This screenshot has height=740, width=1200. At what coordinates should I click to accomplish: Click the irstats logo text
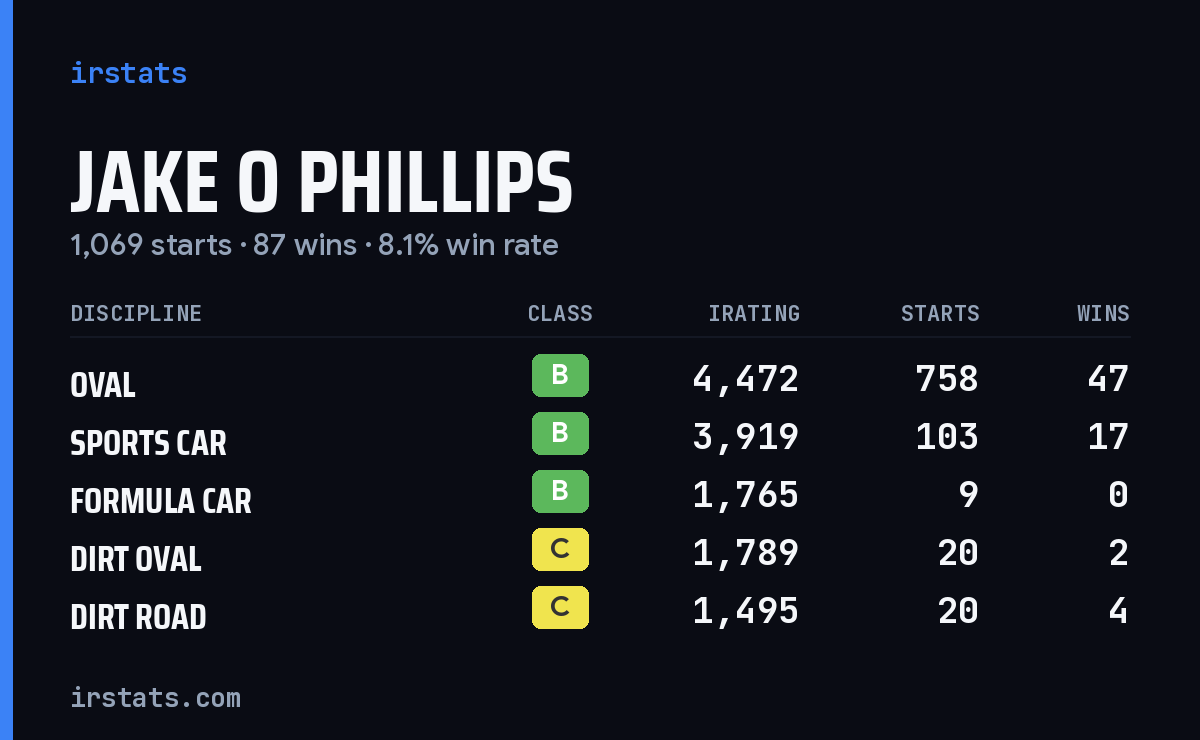(x=128, y=73)
